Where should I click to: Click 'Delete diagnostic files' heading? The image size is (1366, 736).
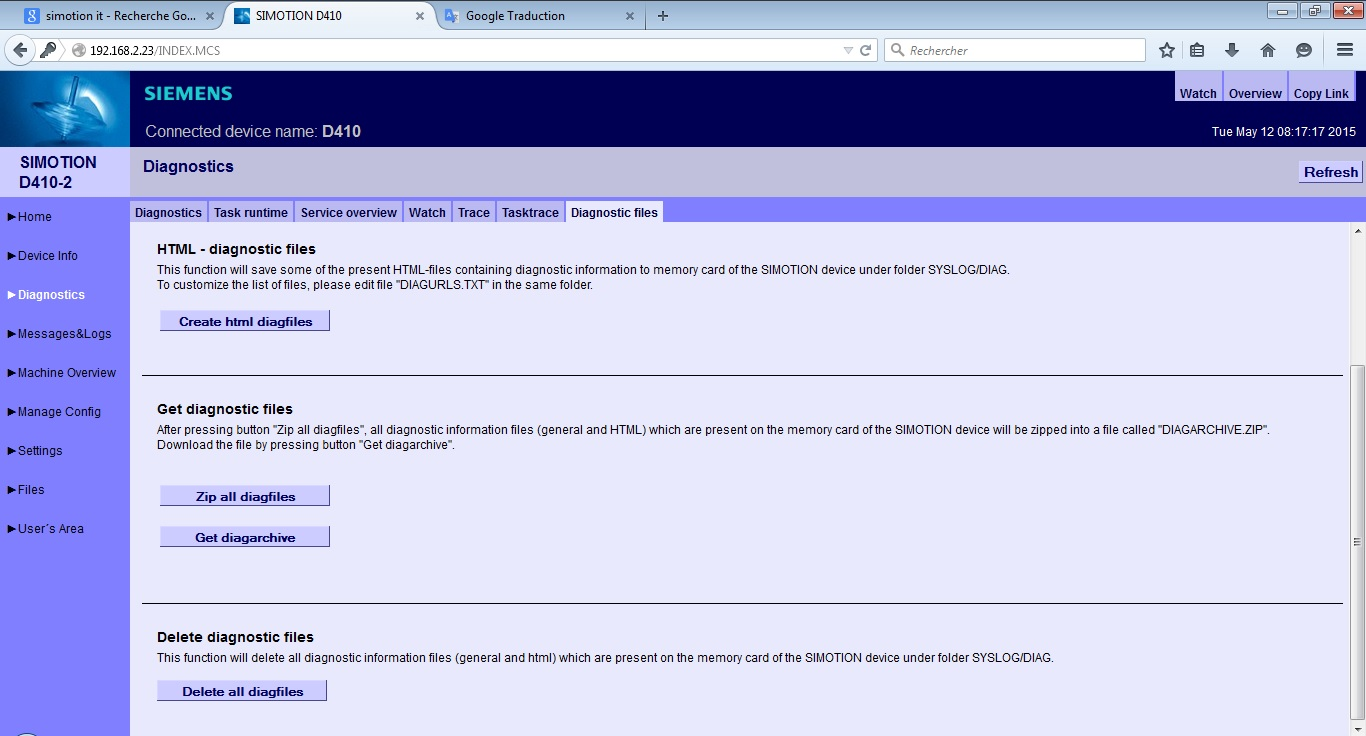tap(235, 637)
